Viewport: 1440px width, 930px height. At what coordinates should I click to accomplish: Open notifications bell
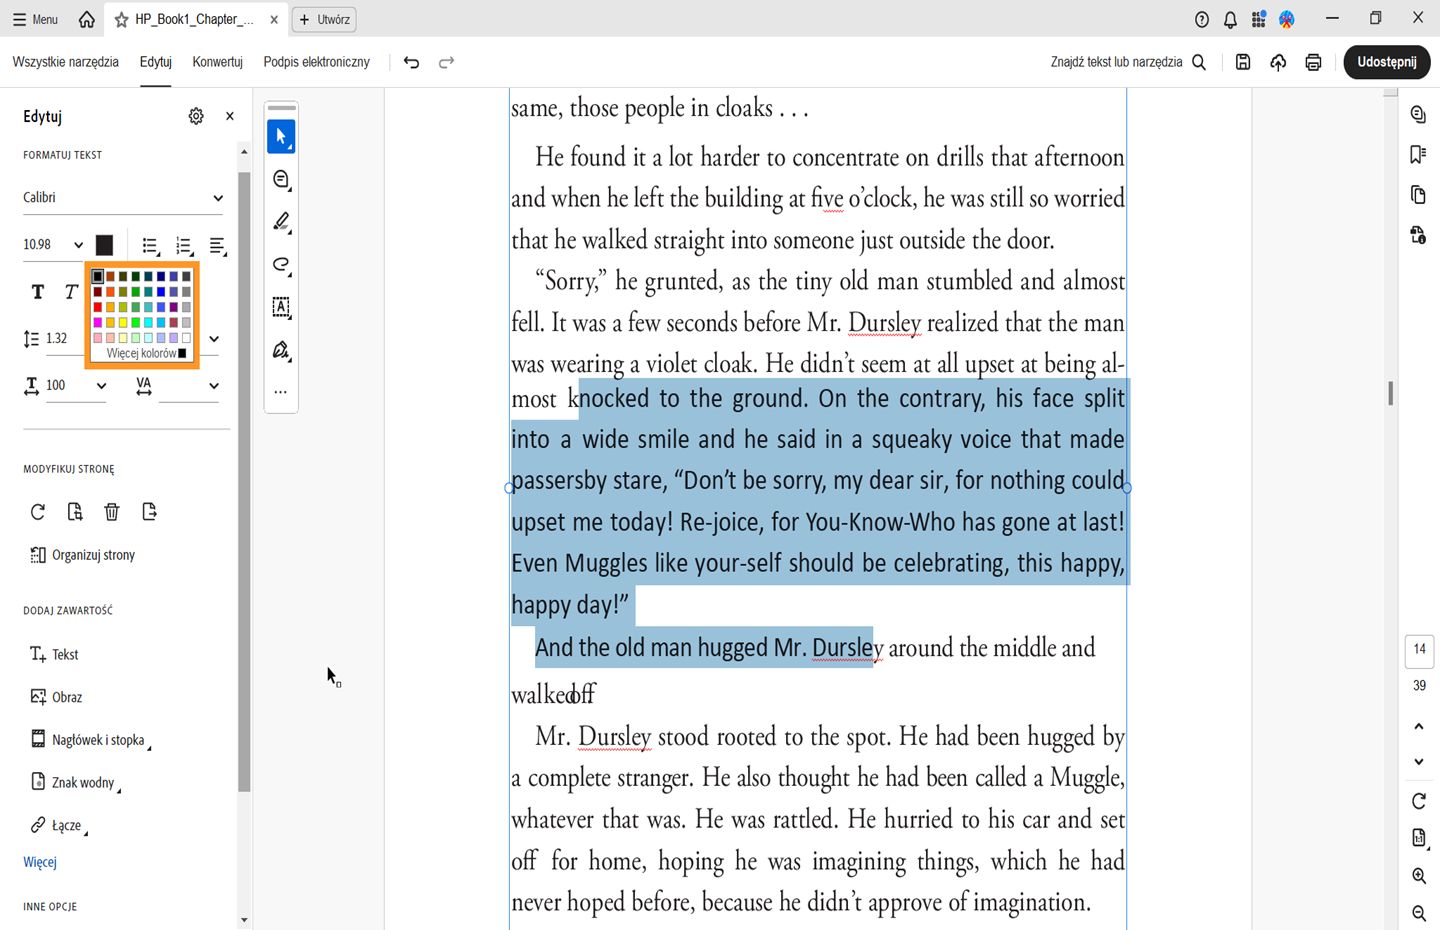1230,19
